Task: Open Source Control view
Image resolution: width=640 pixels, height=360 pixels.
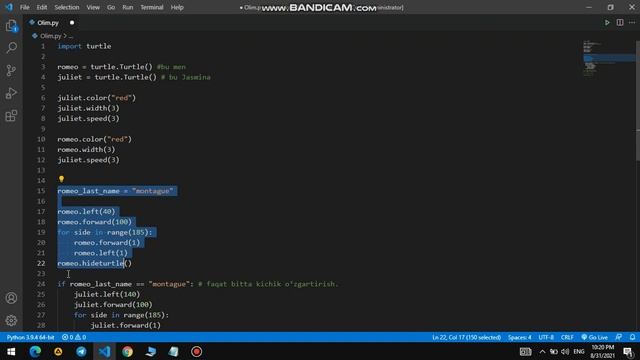Action: (11, 70)
